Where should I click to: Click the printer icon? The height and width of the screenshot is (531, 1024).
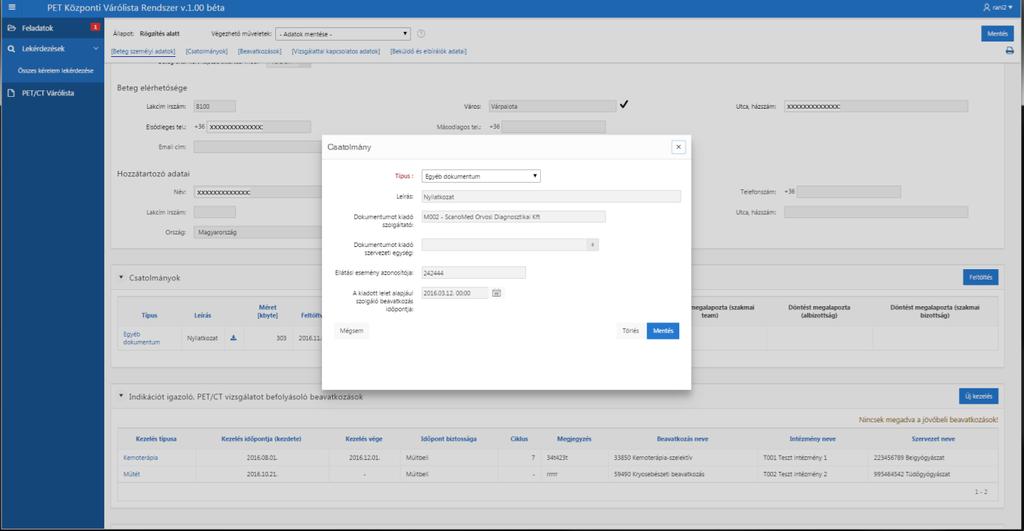(1010, 51)
